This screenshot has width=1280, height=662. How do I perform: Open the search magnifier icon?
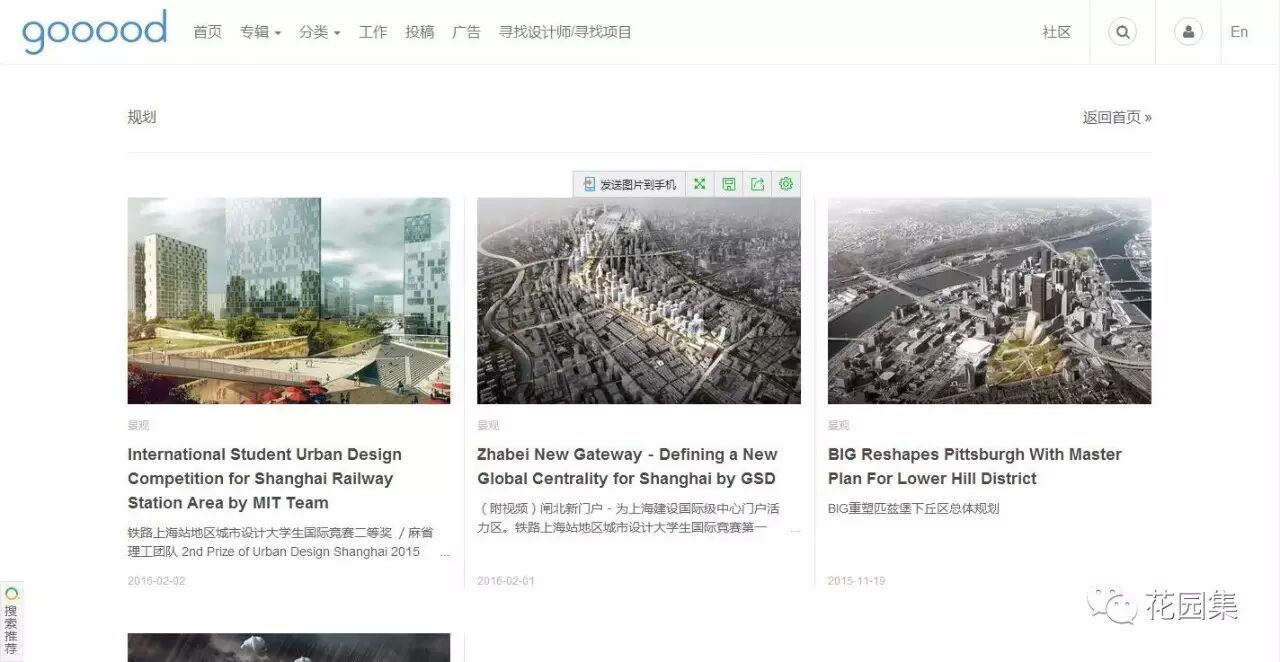point(1122,32)
